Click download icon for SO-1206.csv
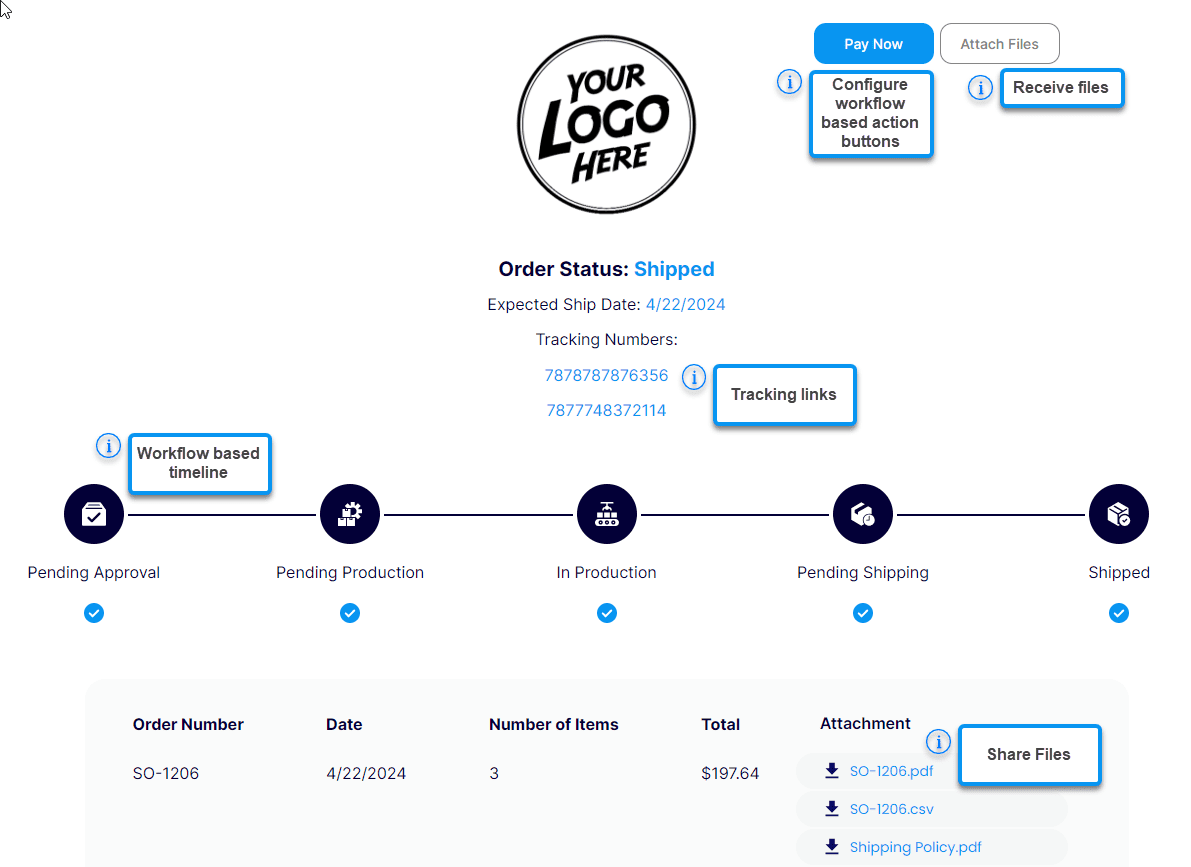 (x=832, y=809)
